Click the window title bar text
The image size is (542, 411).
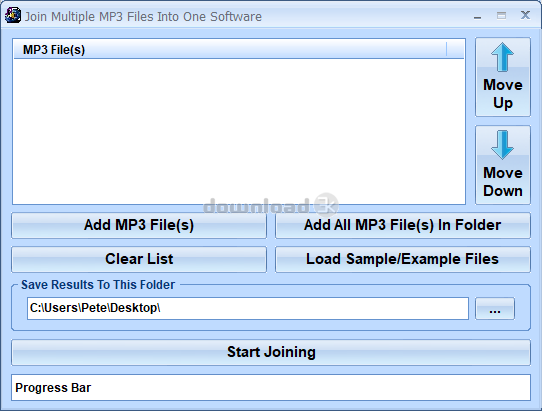143,17
